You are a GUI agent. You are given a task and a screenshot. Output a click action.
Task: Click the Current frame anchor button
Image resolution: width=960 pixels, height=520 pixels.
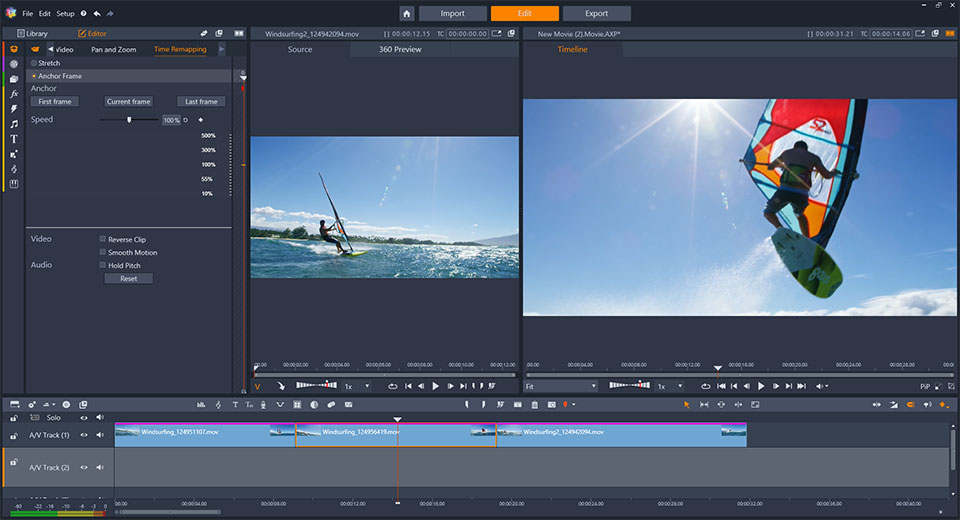(x=129, y=102)
